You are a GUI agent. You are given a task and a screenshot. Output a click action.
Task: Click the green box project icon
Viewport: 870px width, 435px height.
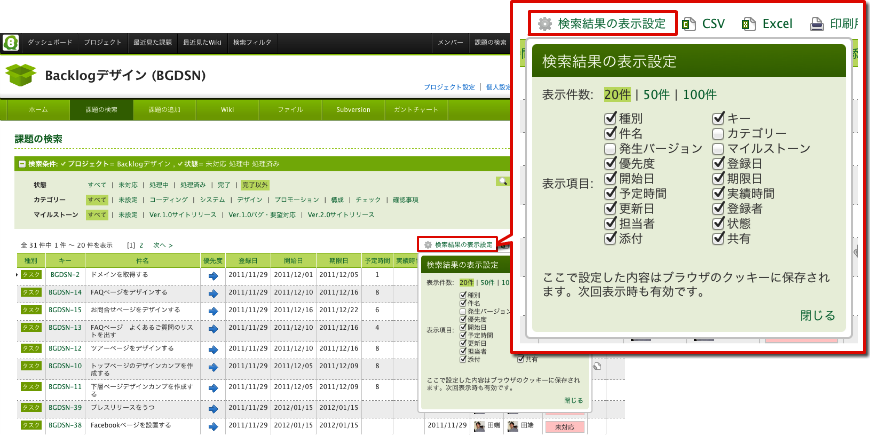click(21, 75)
